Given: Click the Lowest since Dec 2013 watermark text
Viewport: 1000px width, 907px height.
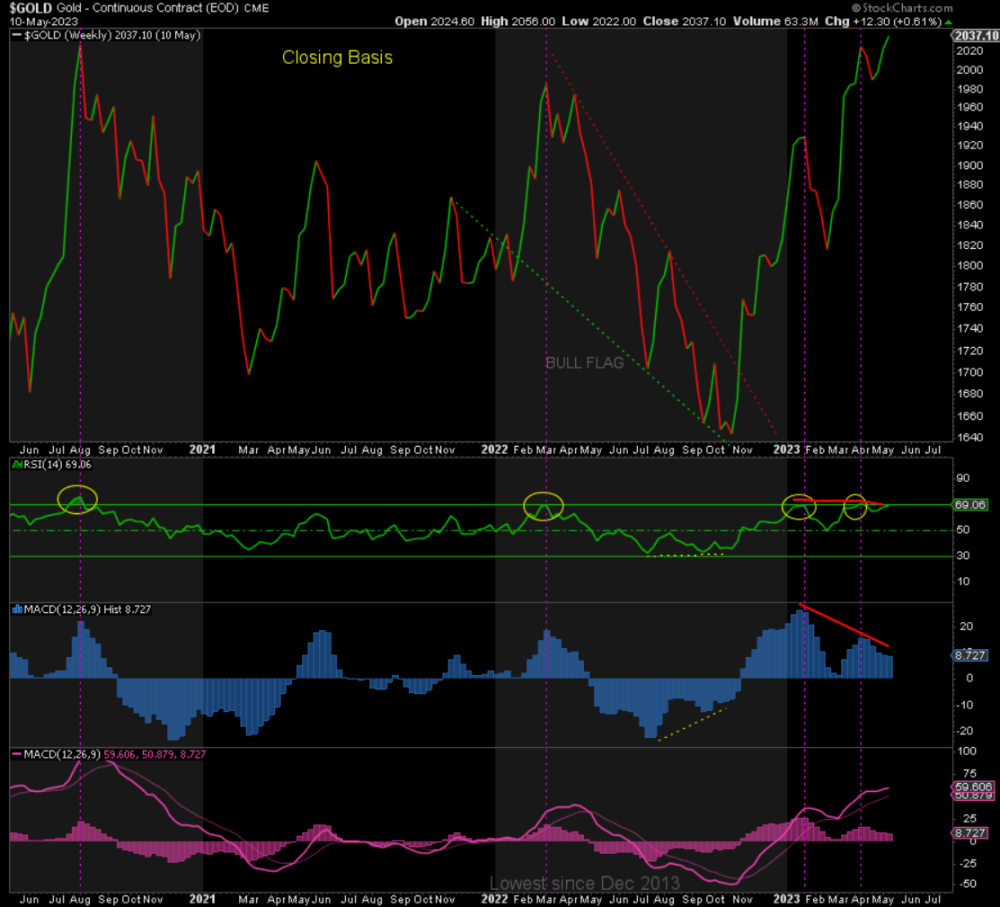Looking at the screenshot, I should tap(584, 884).
